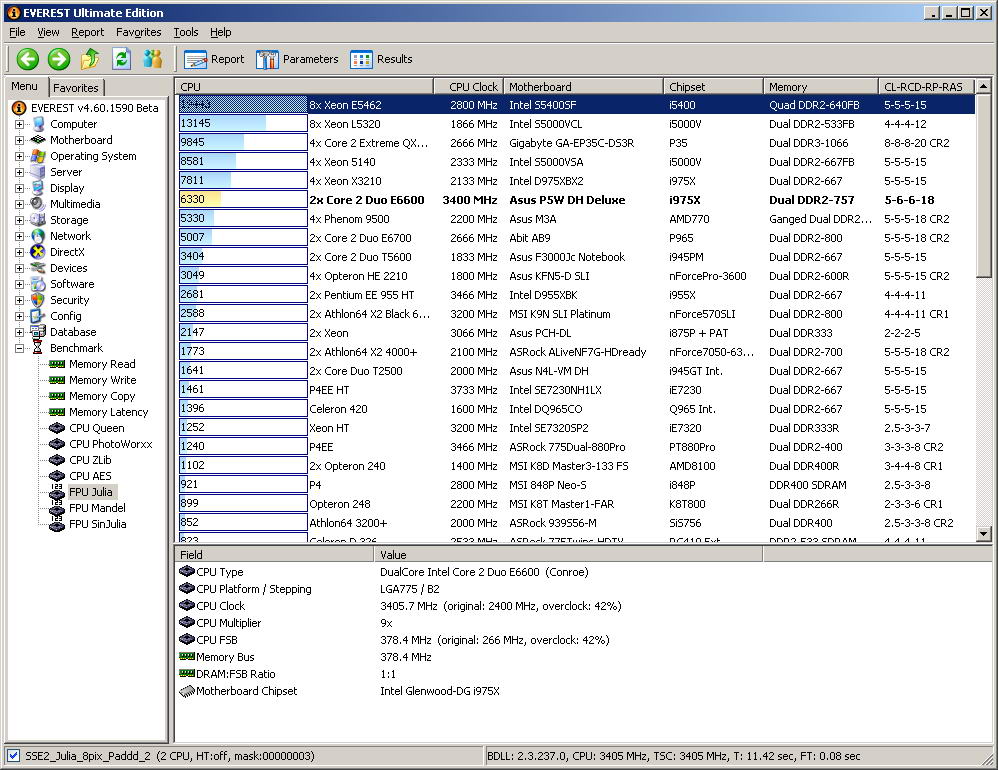Select the Database tree icon

tap(38, 332)
